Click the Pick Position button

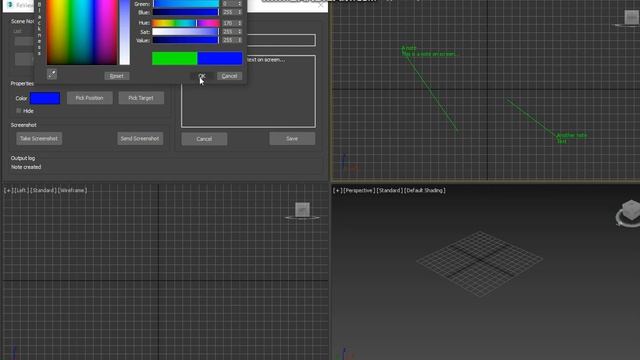coord(90,98)
